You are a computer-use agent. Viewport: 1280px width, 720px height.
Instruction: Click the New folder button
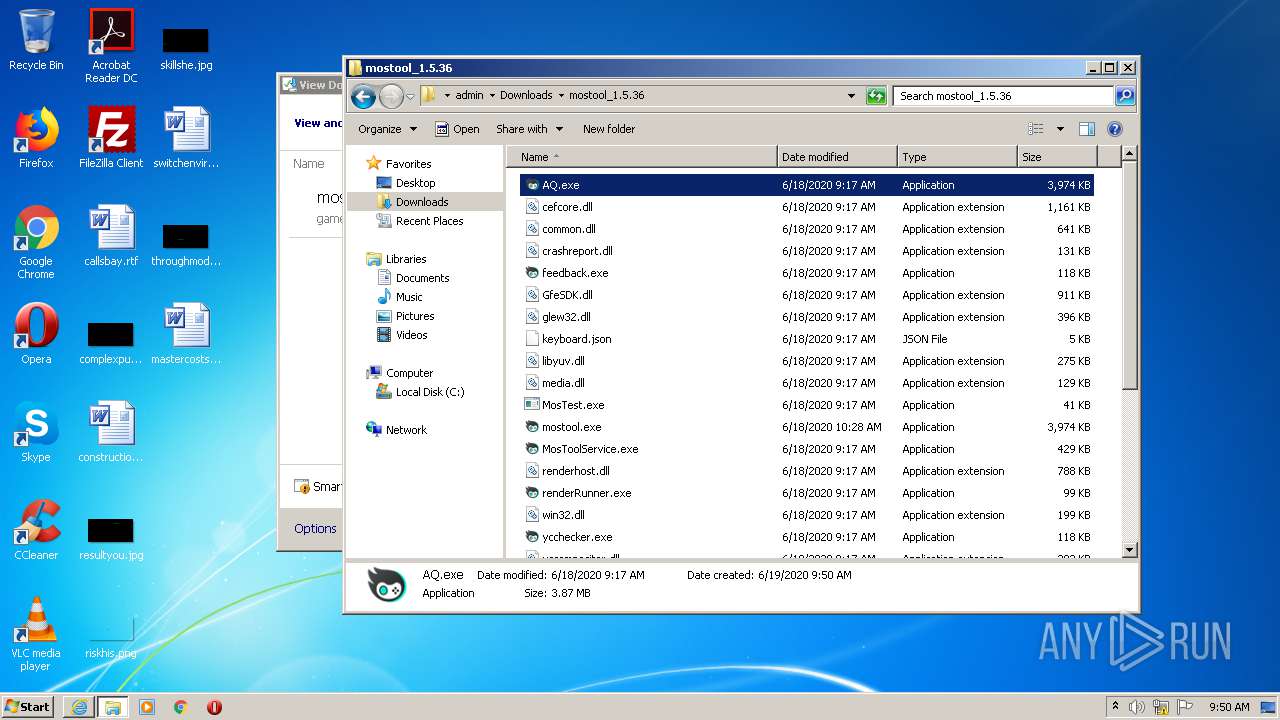pos(608,129)
